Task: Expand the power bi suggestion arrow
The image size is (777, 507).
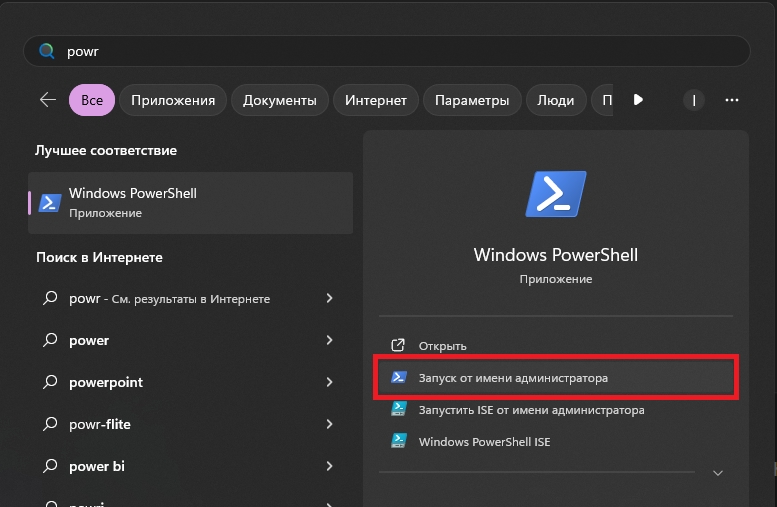Action: click(329, 466)
